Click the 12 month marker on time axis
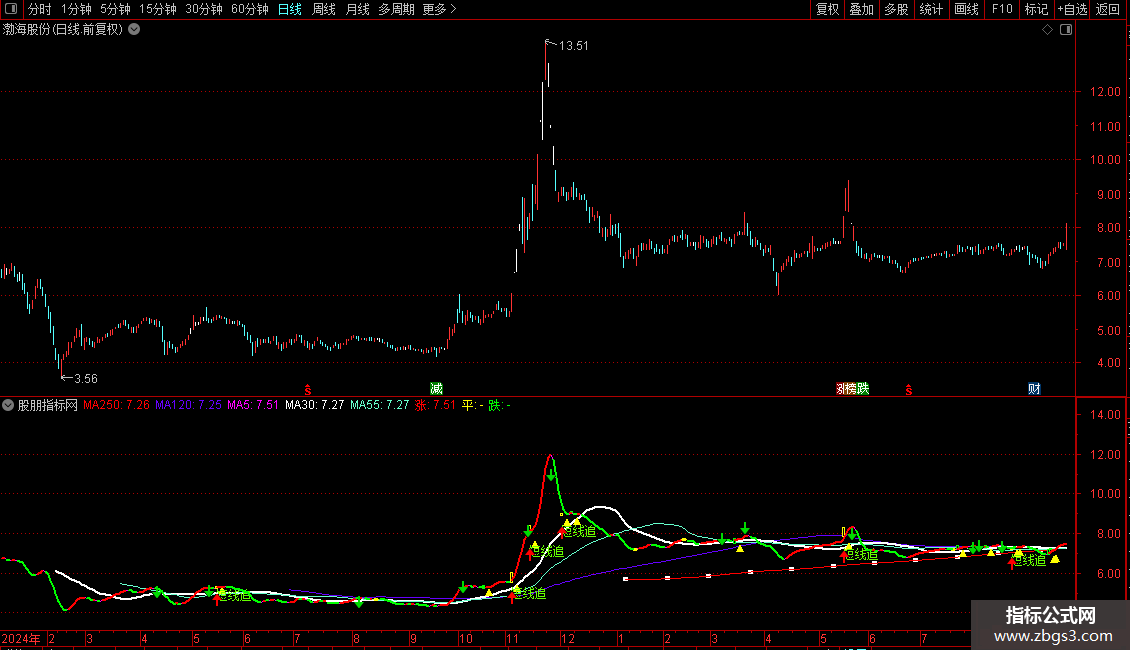This screenshot has height=650, width=1130. pyautogui.click(x=568, y=638)
